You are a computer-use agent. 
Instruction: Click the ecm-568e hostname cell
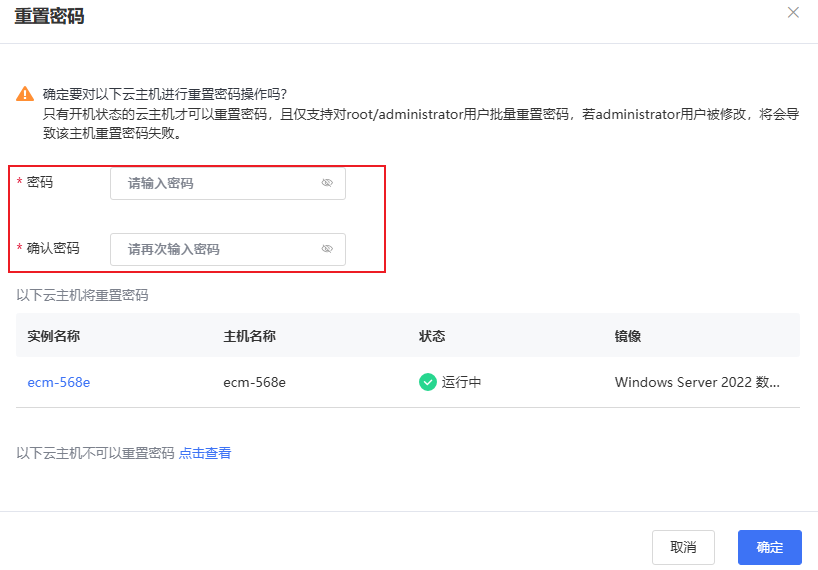coord(255,382)
